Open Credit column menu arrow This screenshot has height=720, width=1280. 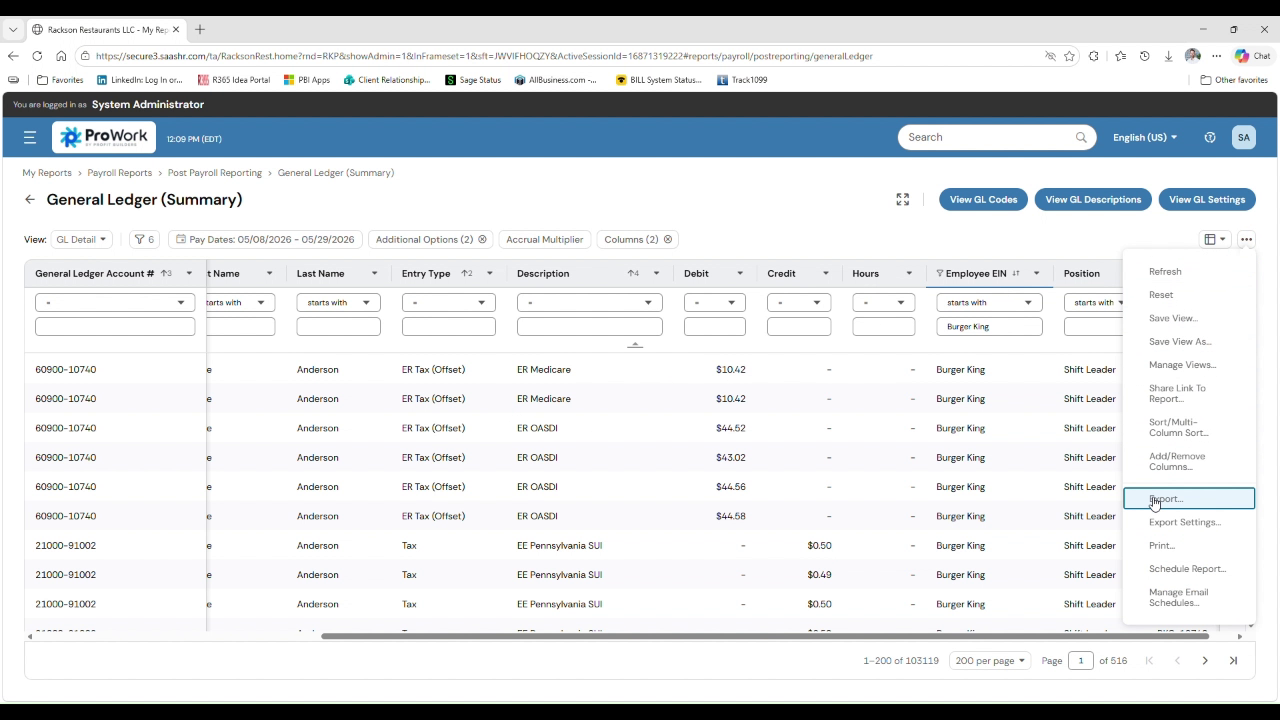pos(826,273)
